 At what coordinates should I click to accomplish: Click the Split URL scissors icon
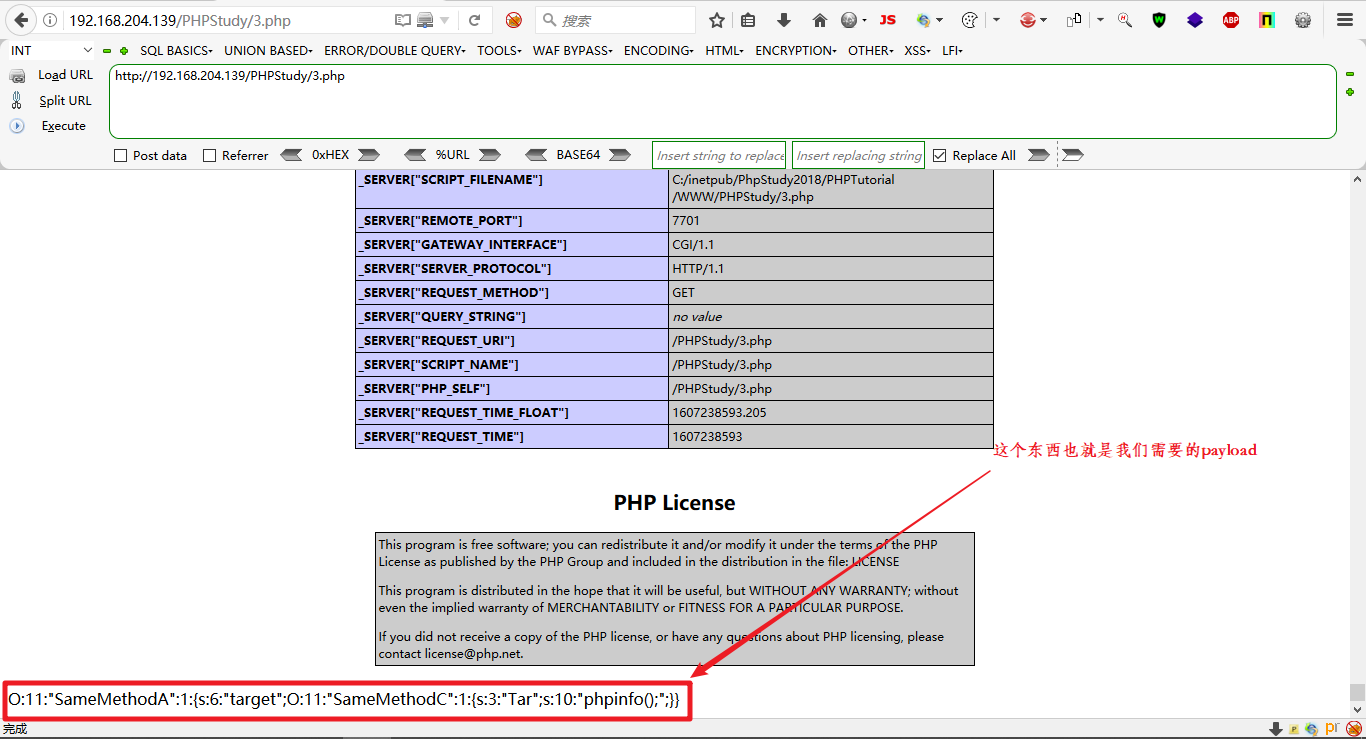pyautogui.click(x=18, y=100)
